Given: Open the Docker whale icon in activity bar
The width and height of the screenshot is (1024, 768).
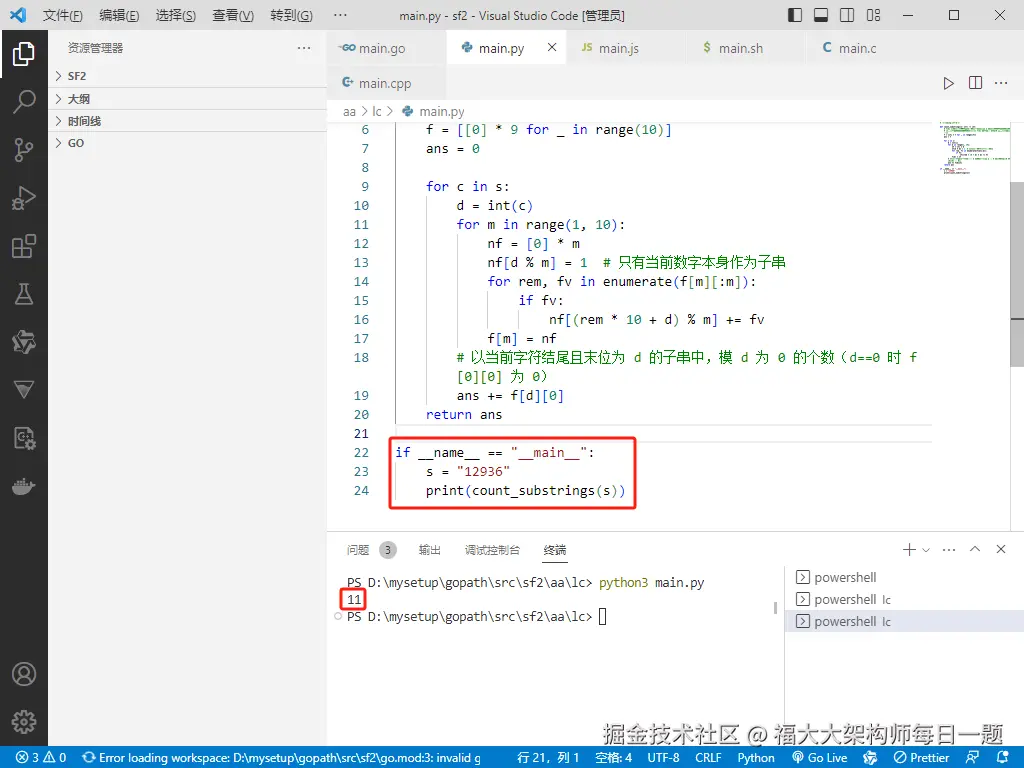Looking at the screenshot, I should [x=24, y=487].
